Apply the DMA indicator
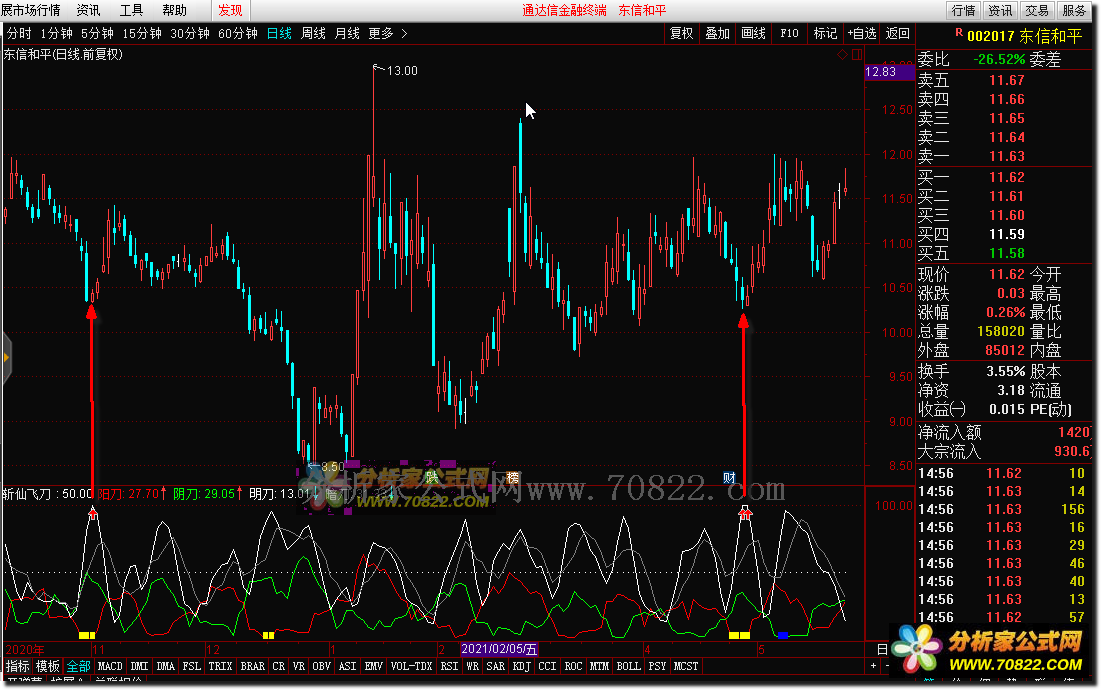This screenshot has width=1102, height=690. pyautogui.click(x=166, y=666)
